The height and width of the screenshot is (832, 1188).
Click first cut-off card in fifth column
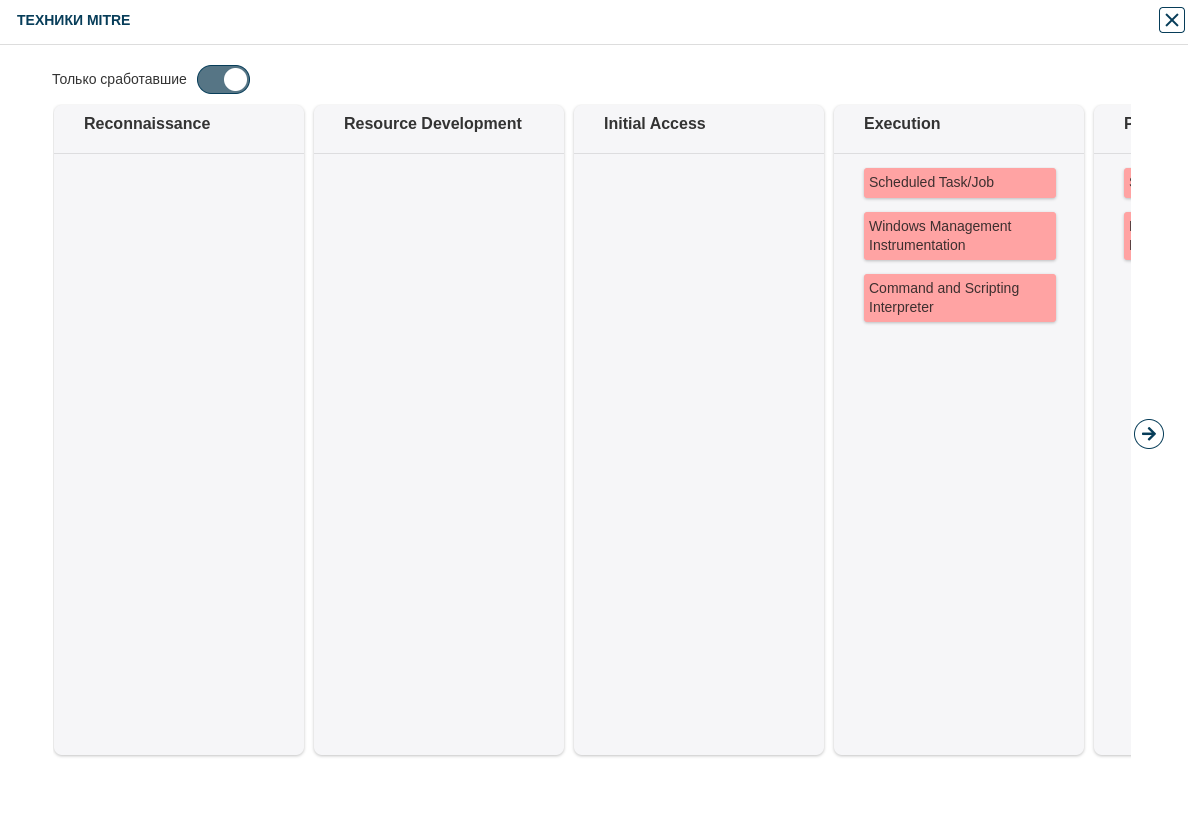point(1127,183)
